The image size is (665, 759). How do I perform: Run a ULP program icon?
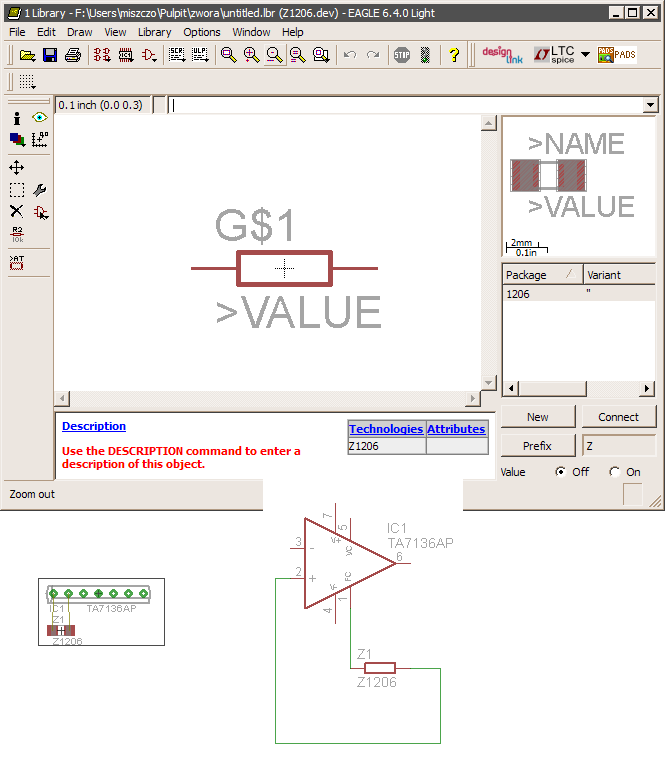200,55
